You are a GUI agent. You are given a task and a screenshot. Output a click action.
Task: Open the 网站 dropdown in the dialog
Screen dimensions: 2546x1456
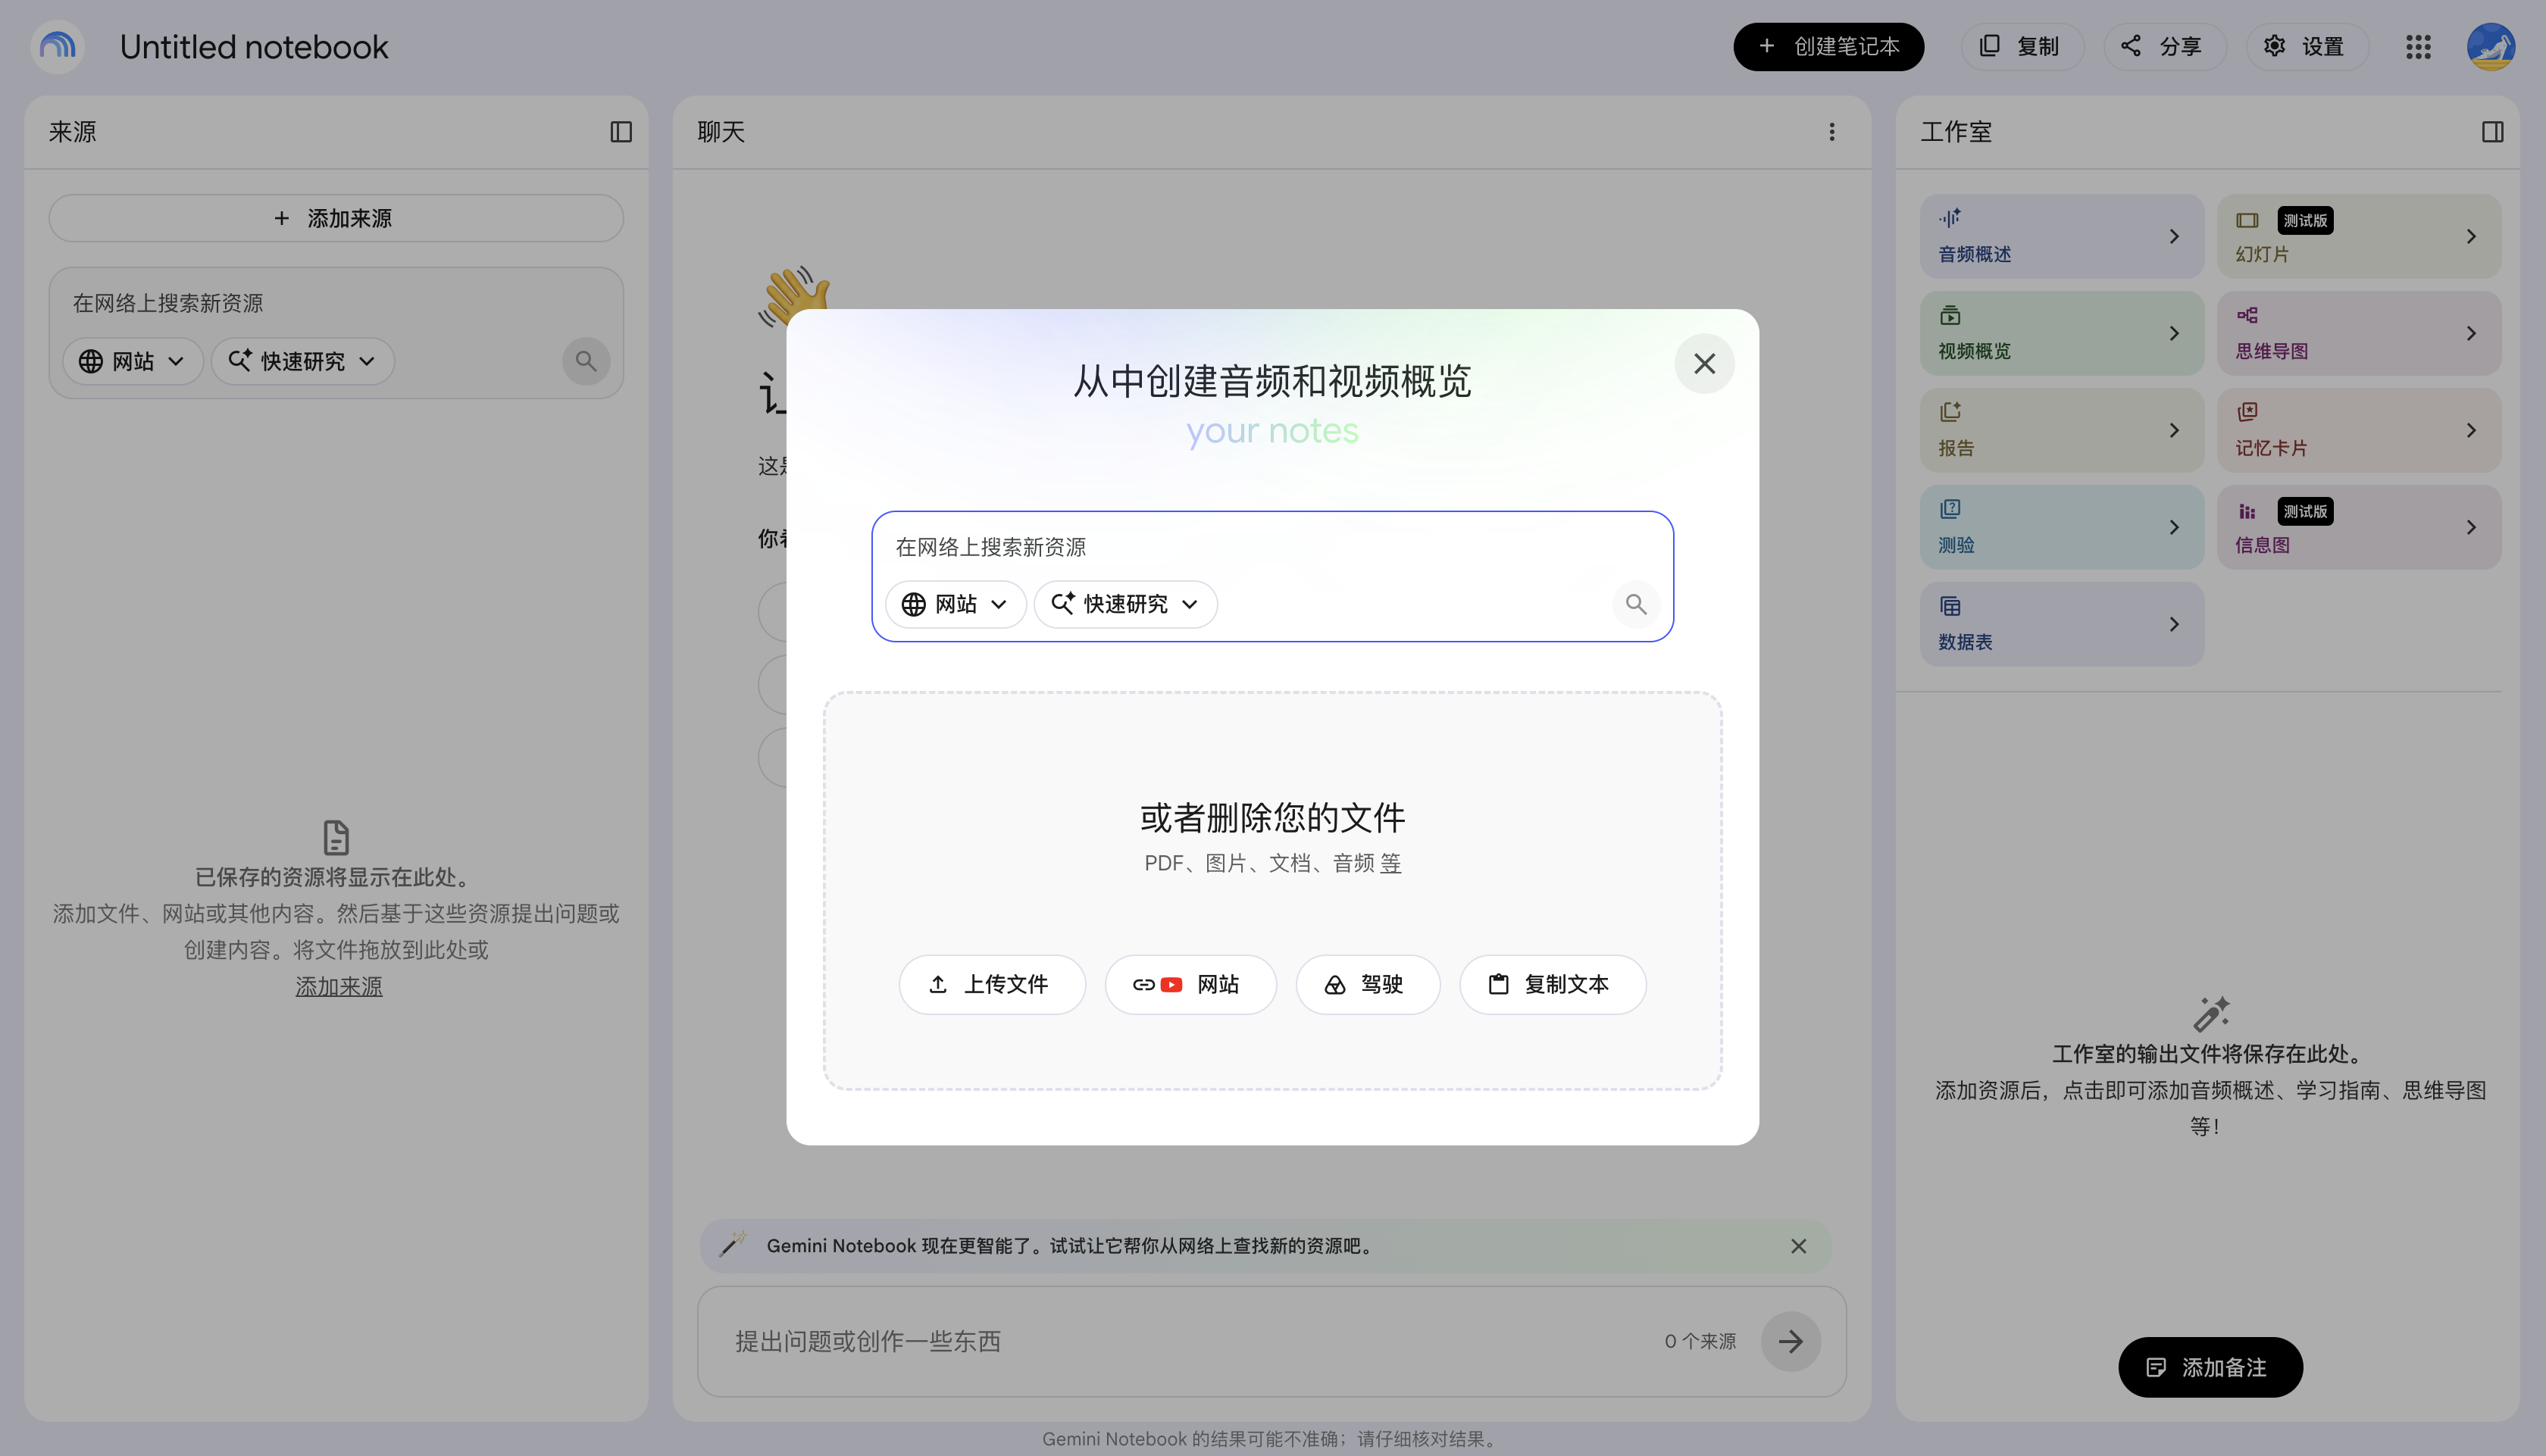tap(956, 604)
